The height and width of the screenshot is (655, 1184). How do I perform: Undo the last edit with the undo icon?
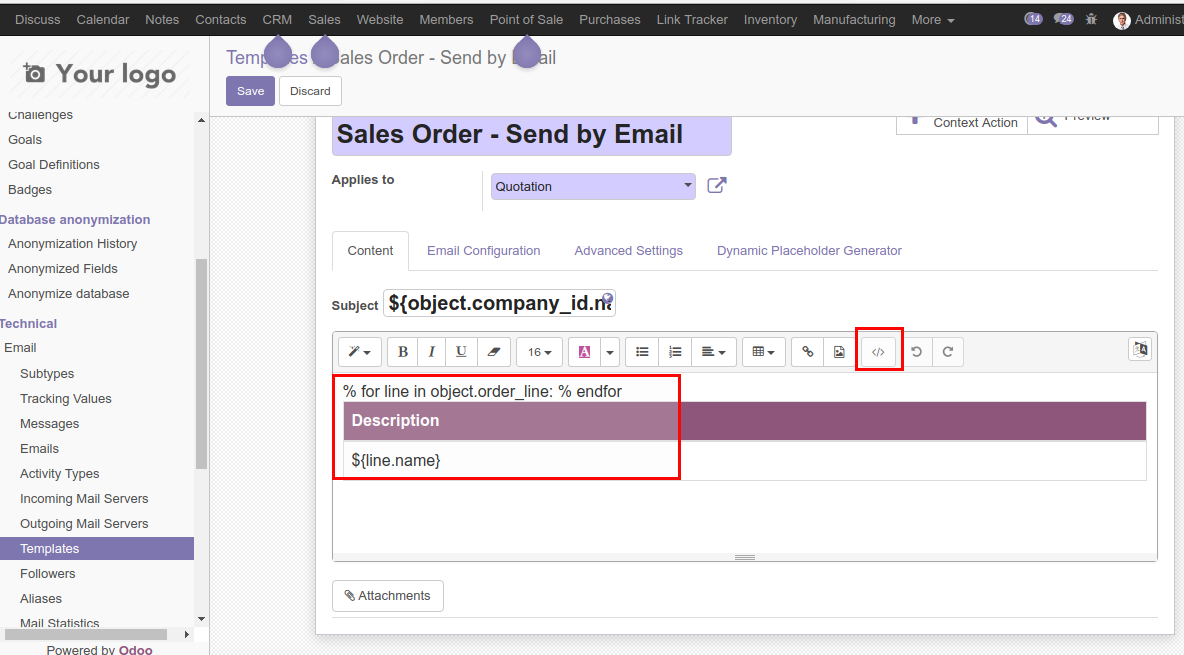(916, 350)
